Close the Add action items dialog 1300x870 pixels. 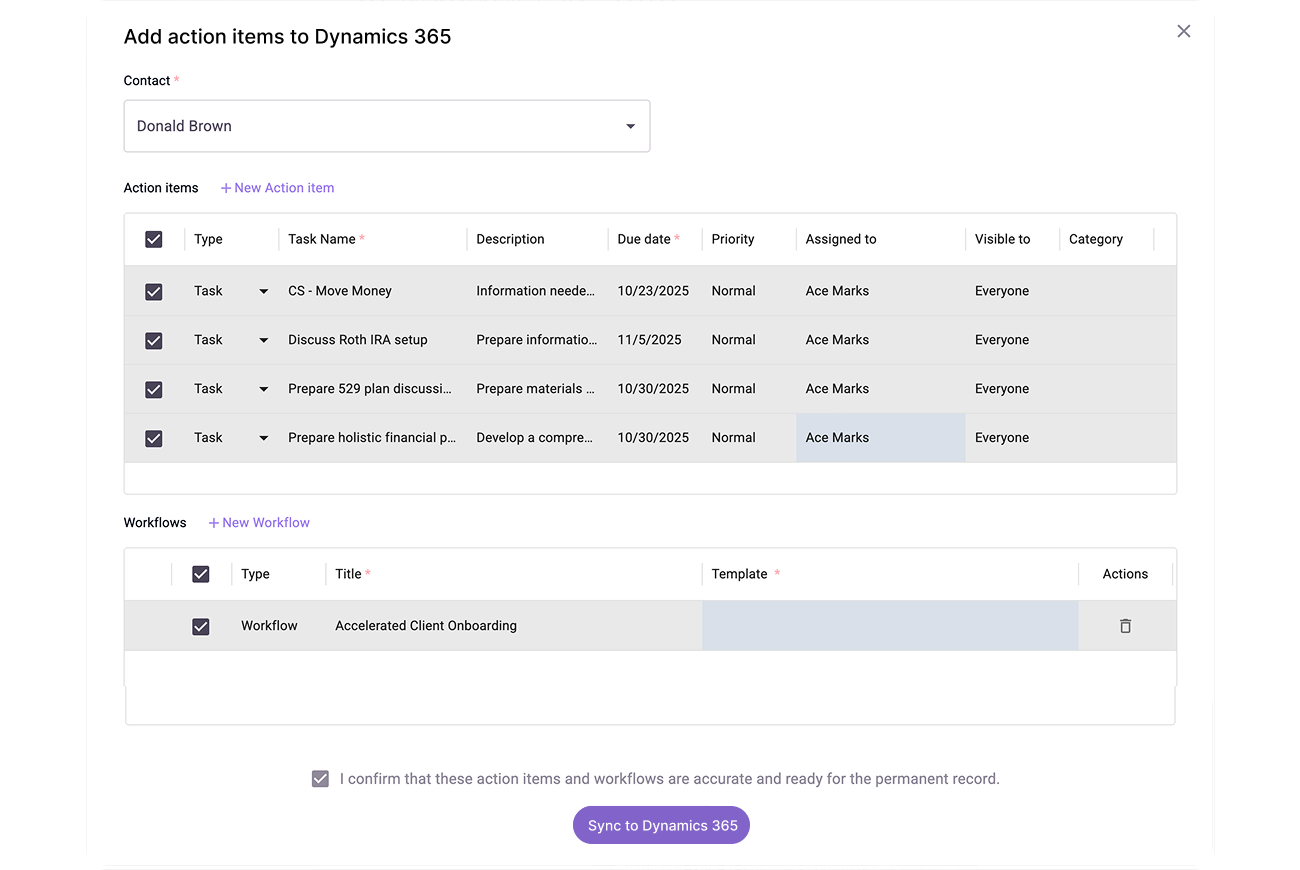coord(1184,31)
